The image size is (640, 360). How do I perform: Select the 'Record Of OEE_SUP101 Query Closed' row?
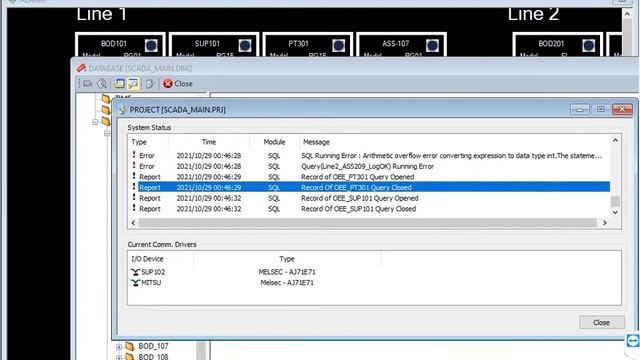369,209
